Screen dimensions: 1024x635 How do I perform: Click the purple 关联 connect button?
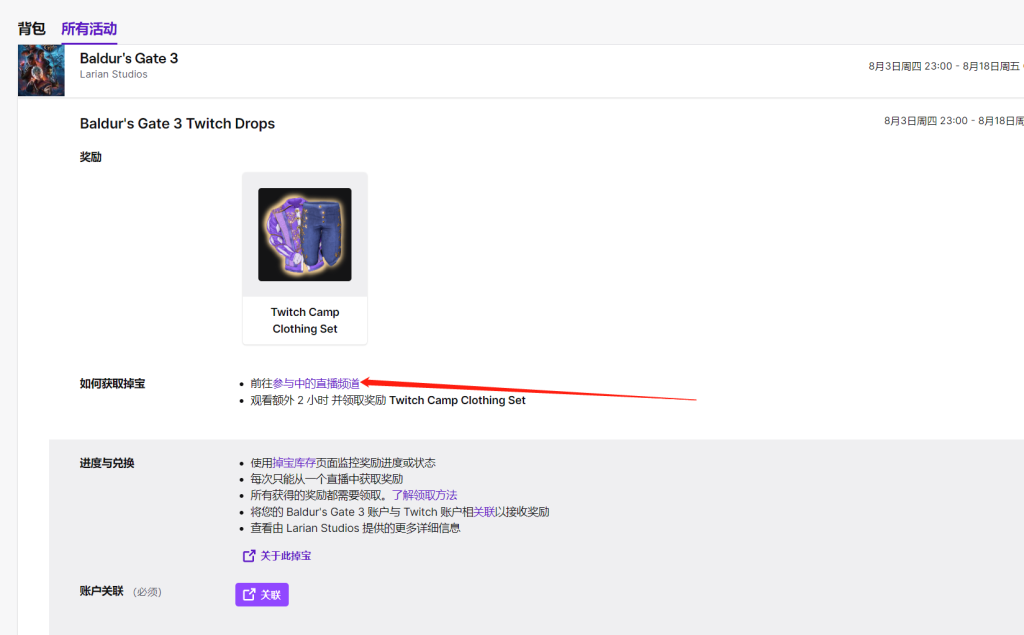[x=262, y=594]
